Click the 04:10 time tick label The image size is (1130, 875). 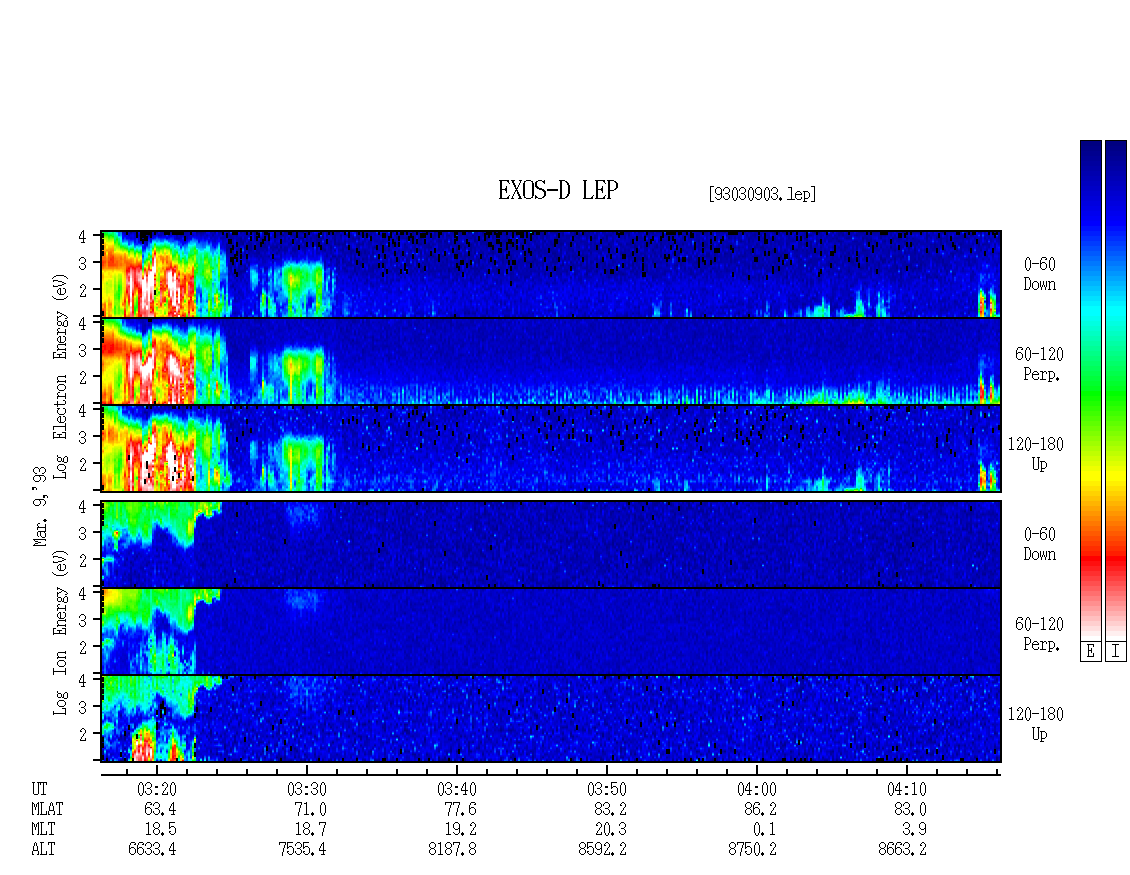pyautogui.click(x=907, y=789)
